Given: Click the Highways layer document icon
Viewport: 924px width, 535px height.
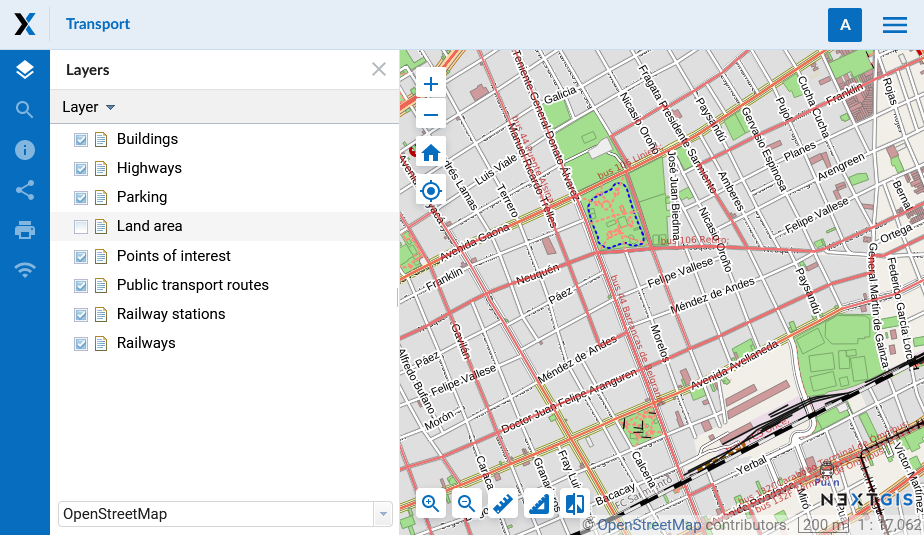Looking at the screenshot, I should [101, 169].
